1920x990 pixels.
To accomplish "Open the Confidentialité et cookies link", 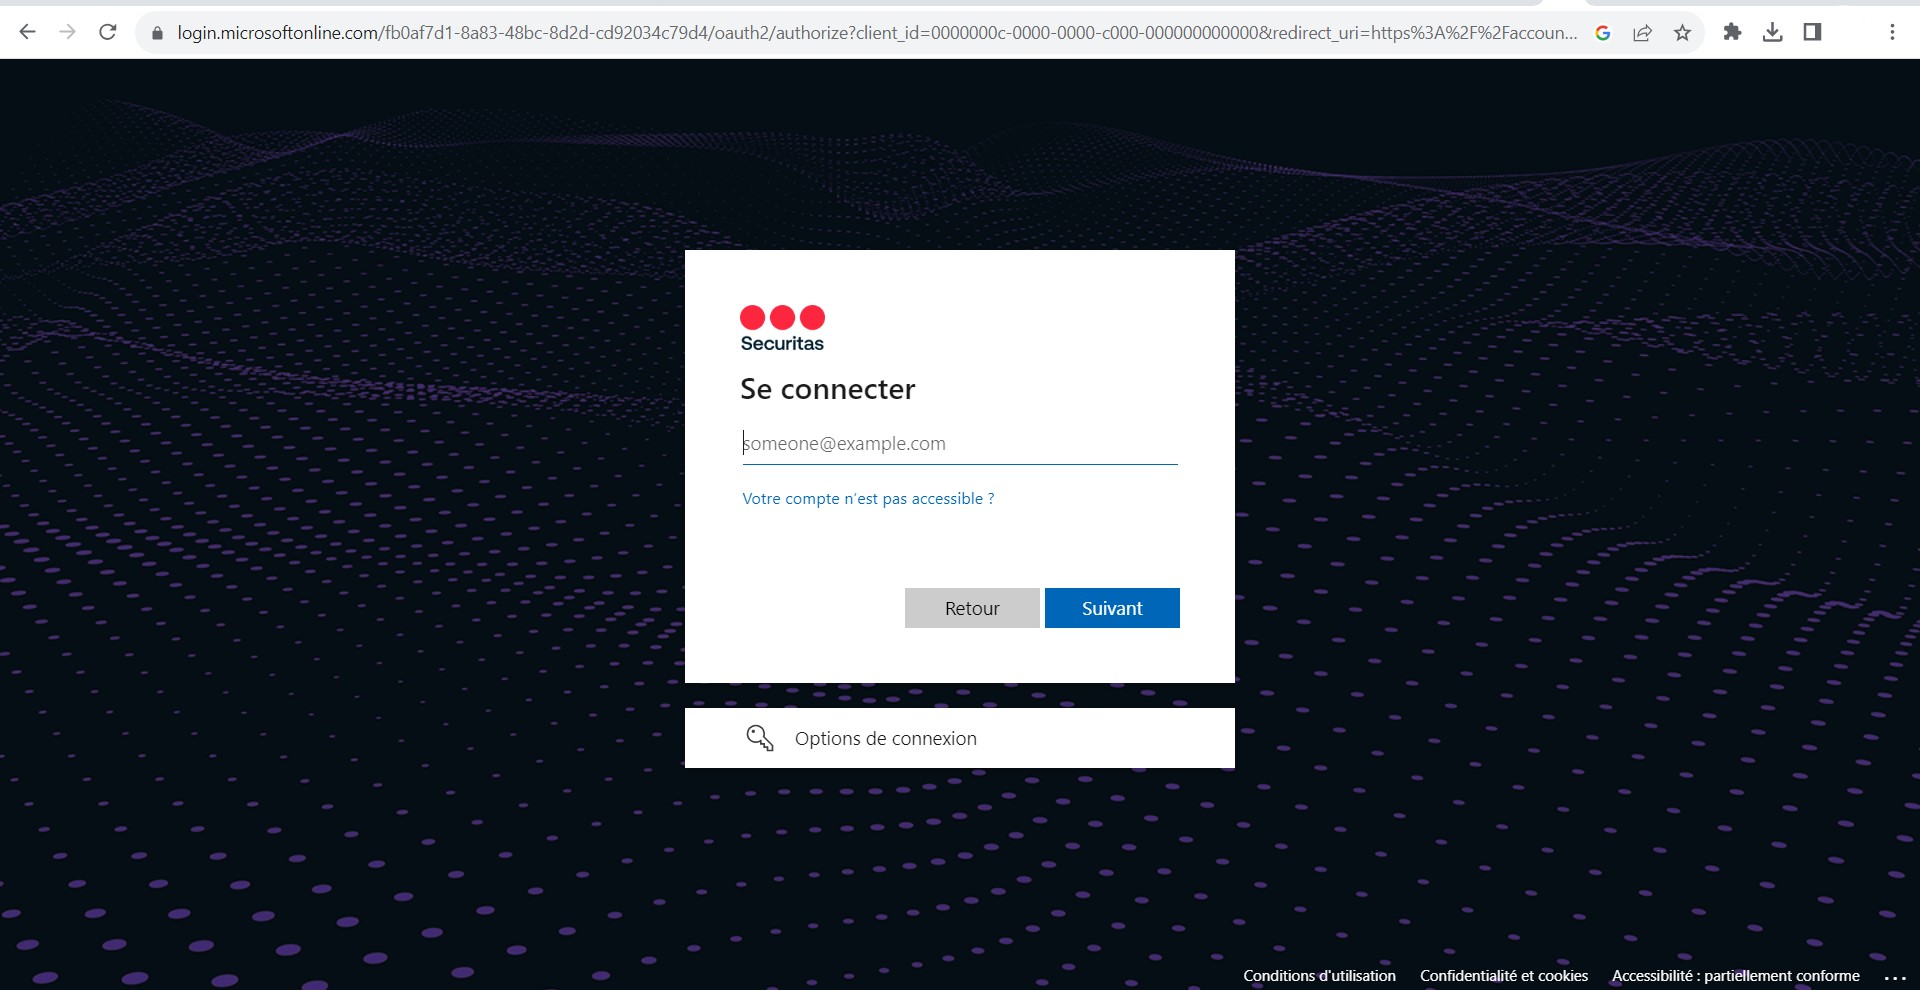I will 1503,976.
